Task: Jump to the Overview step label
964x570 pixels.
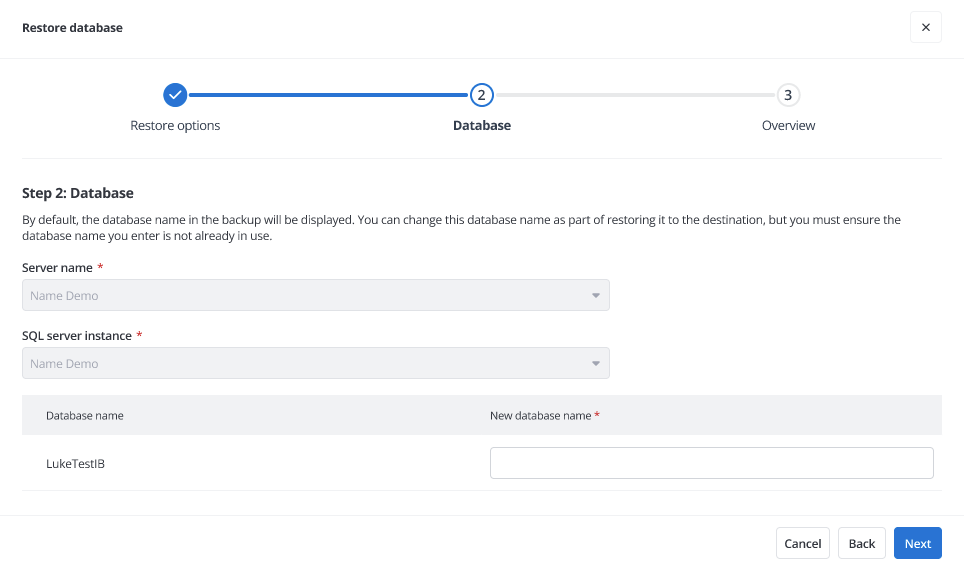Action: (x=788, y=126)
